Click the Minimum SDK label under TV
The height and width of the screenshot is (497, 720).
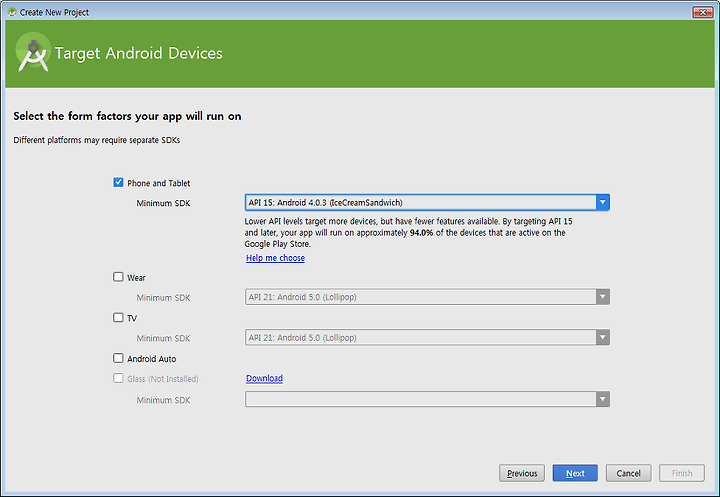click(163, 338)
